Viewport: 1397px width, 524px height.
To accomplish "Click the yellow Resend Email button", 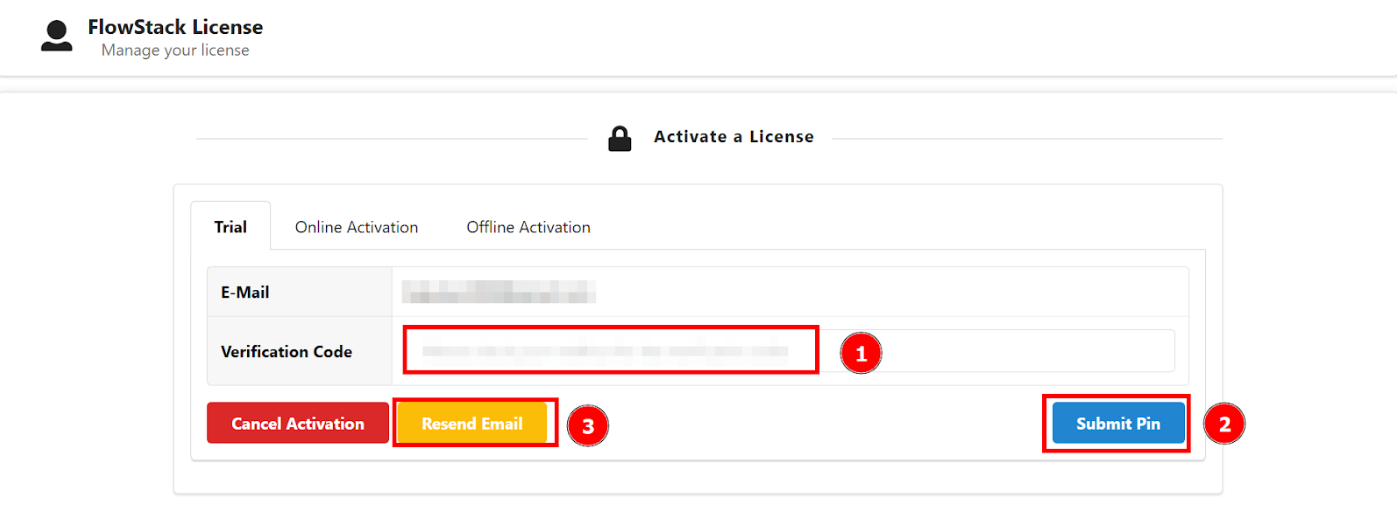I will [472, 423].
